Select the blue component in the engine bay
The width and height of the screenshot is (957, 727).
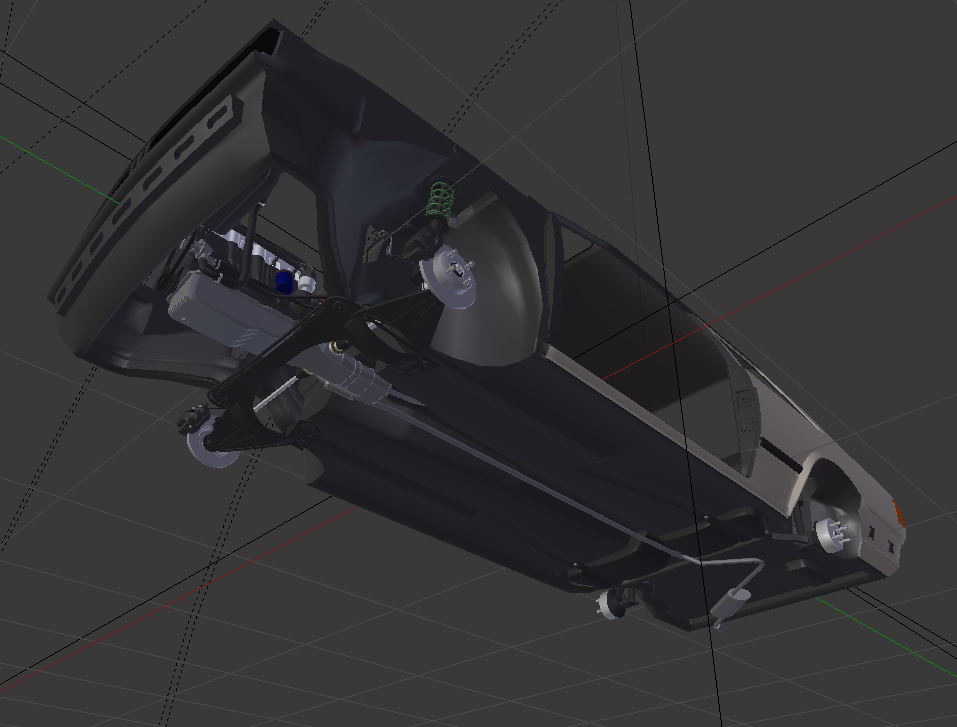285,282
